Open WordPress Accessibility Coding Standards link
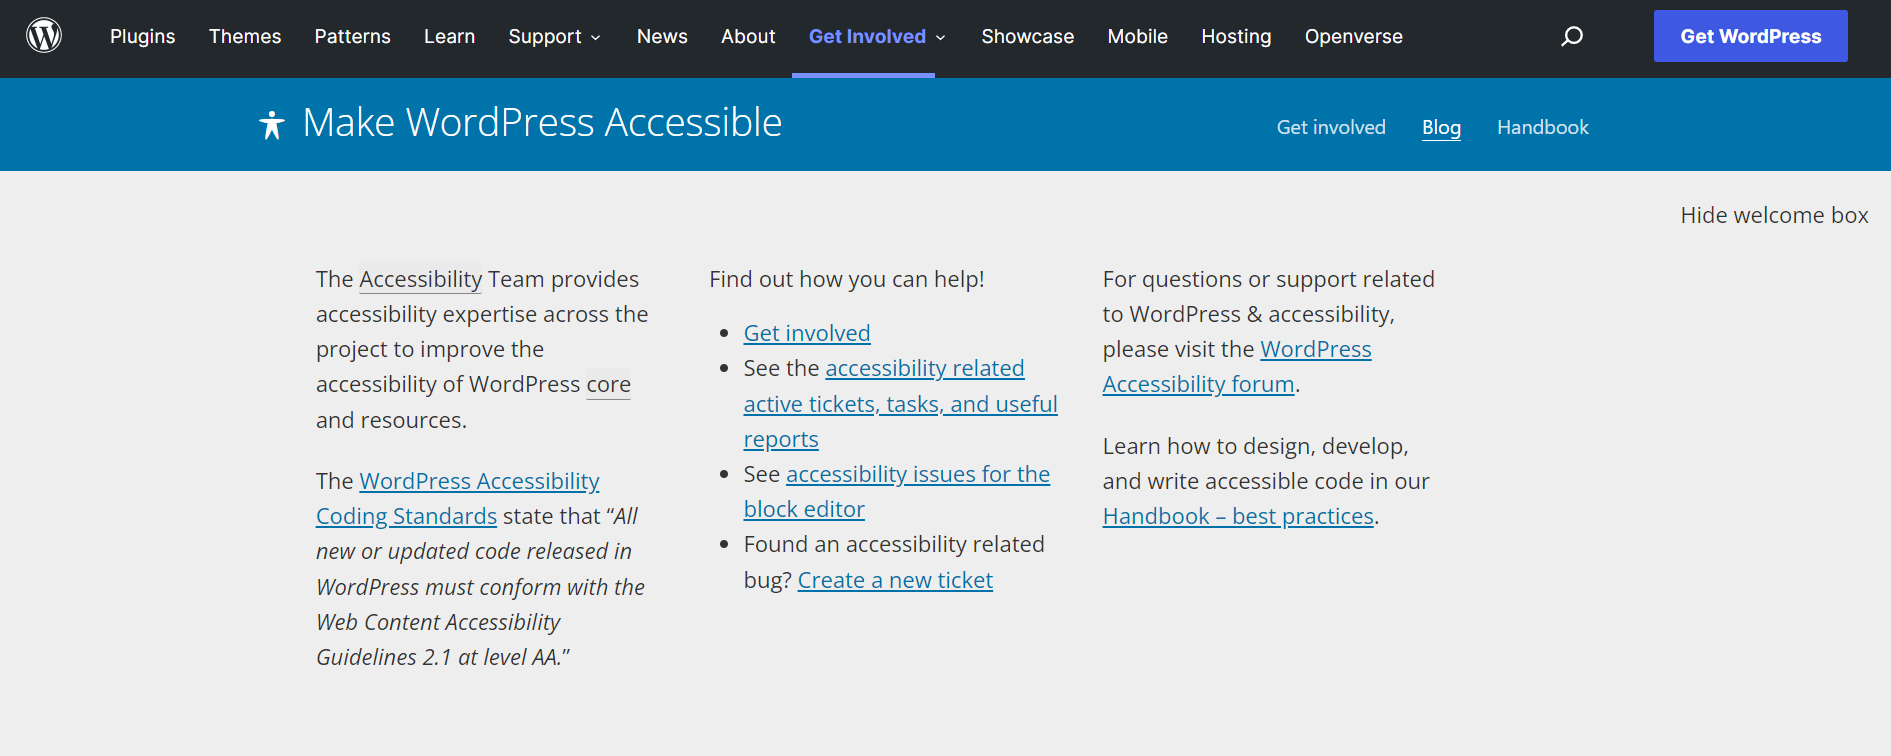 458,498
